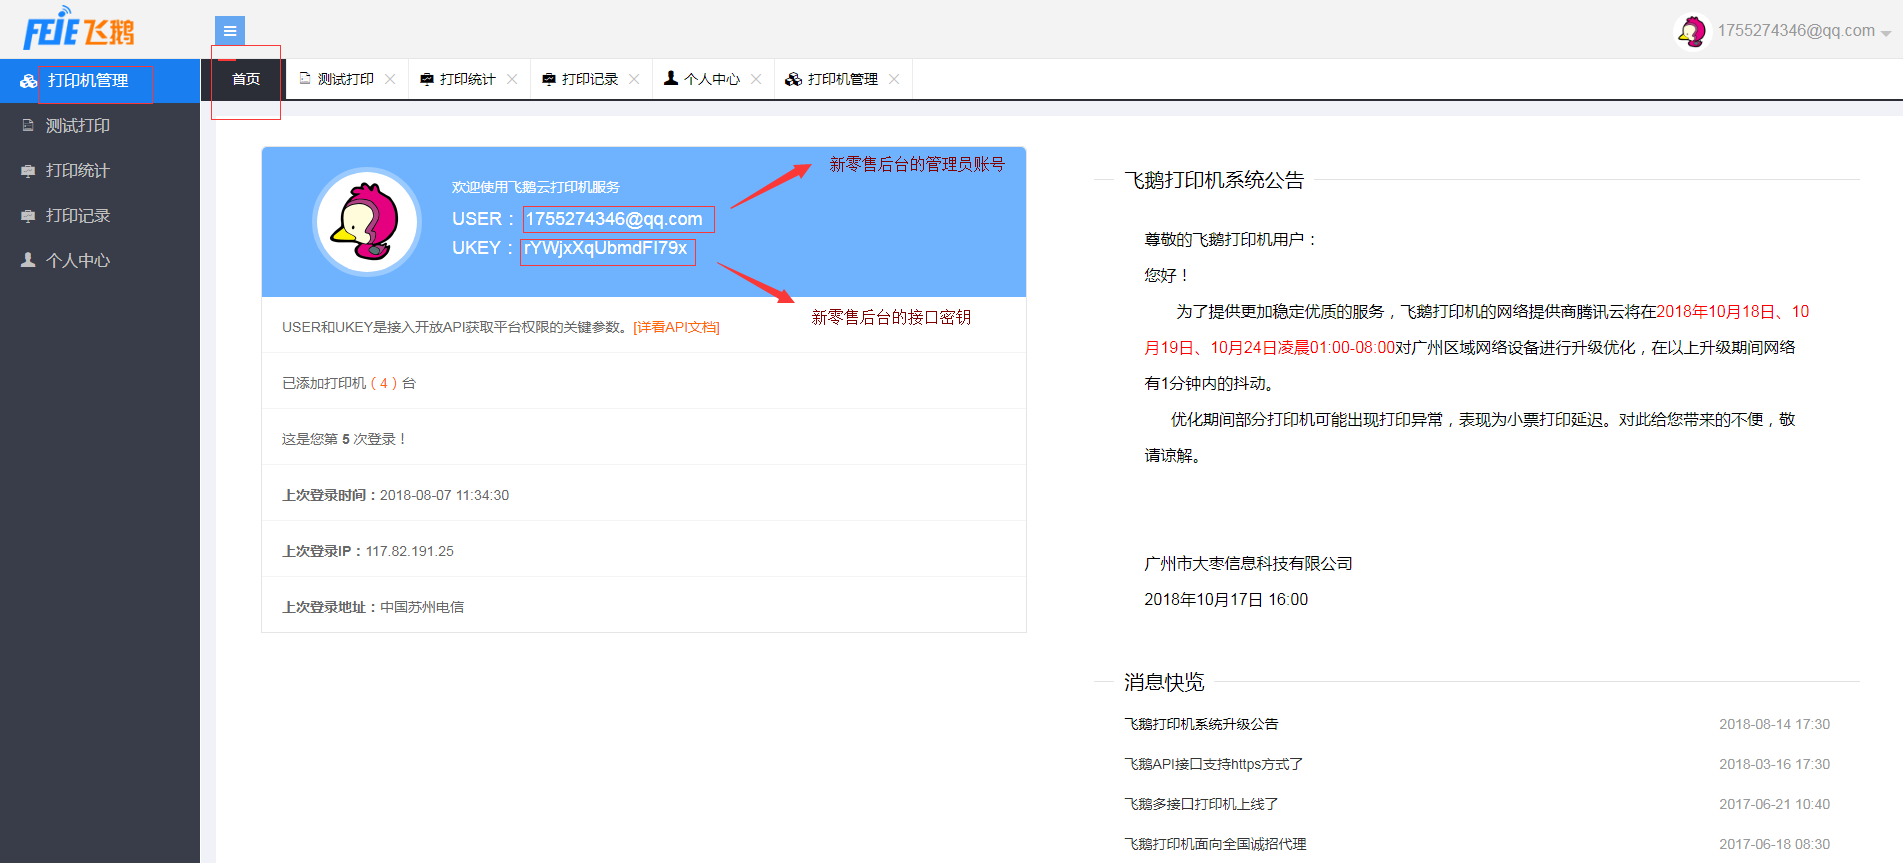This screenshot has width=1903, height=863.
Task: Switch to the 测试打印 tab
Action: point(345,79)
